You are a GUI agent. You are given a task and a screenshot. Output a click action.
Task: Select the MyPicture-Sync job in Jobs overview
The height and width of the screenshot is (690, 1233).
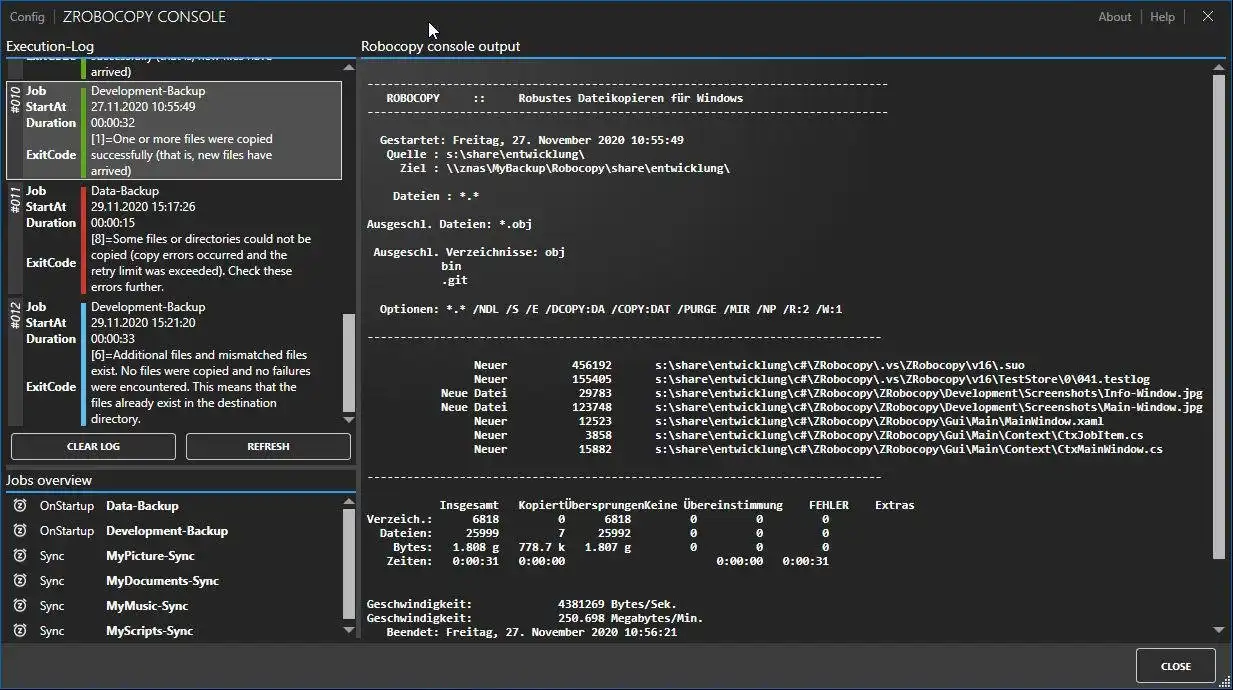pyautogui.click(x=150, y=555)
